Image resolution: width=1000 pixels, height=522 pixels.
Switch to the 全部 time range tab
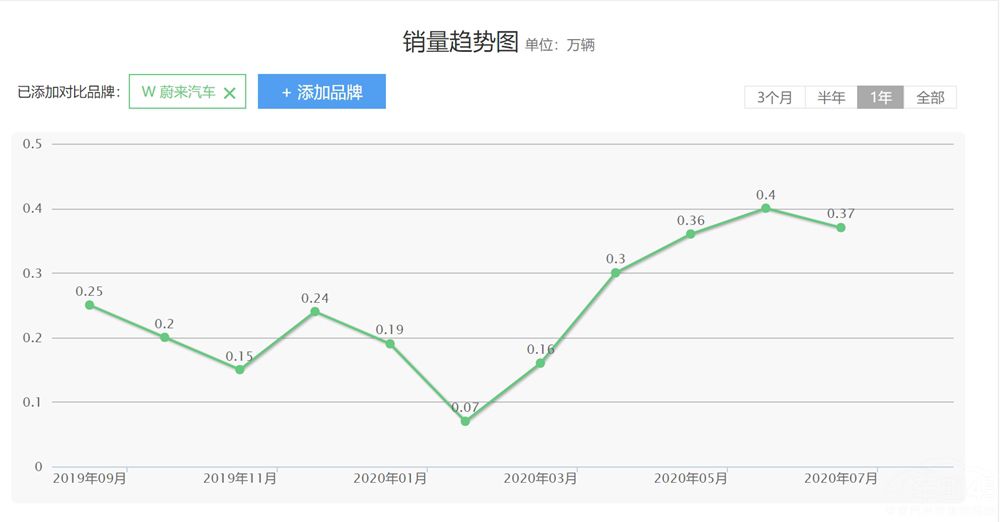tap(930, 97)
